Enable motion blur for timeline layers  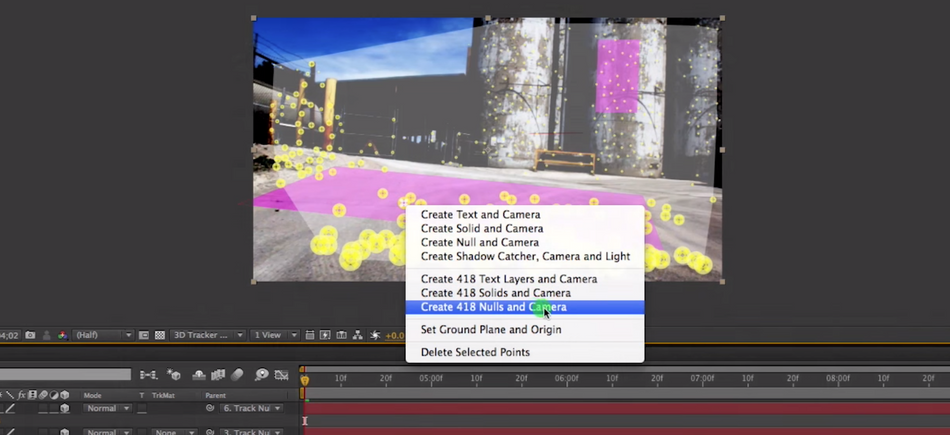(x=238, y=375)
